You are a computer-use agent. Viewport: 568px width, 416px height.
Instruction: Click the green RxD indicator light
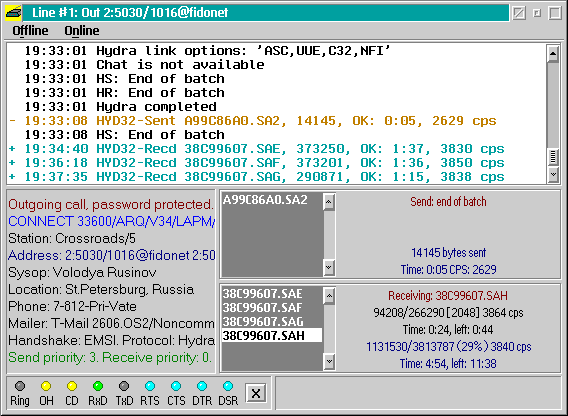[98, 386]
